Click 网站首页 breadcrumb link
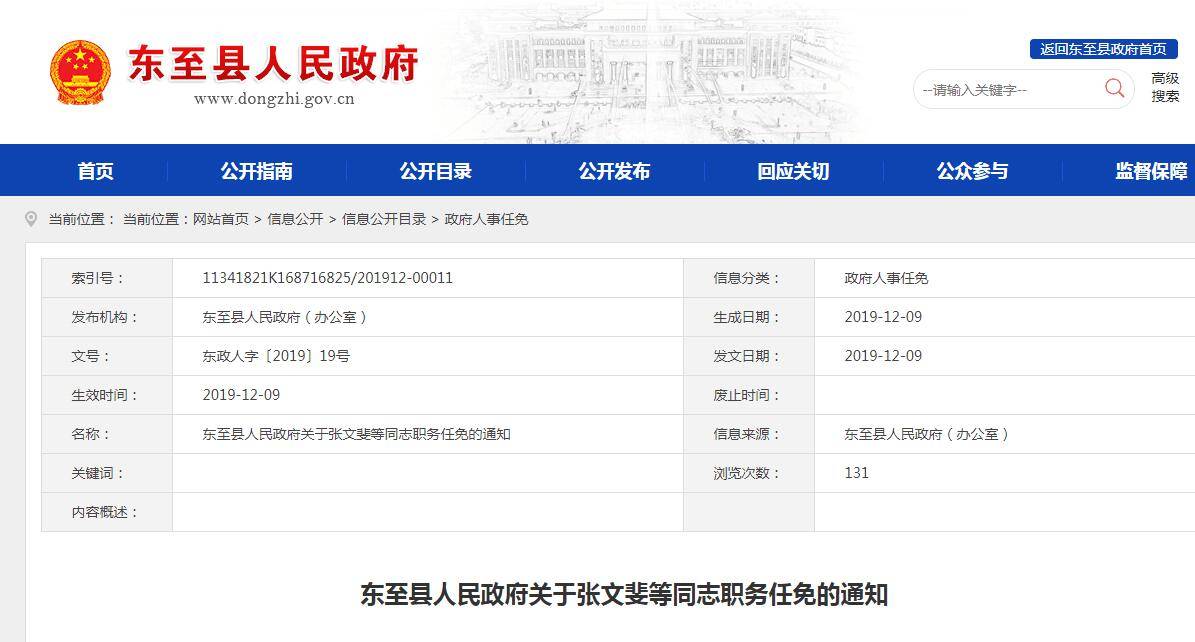Screen dimensions: 1195x642 coord(221,219)
